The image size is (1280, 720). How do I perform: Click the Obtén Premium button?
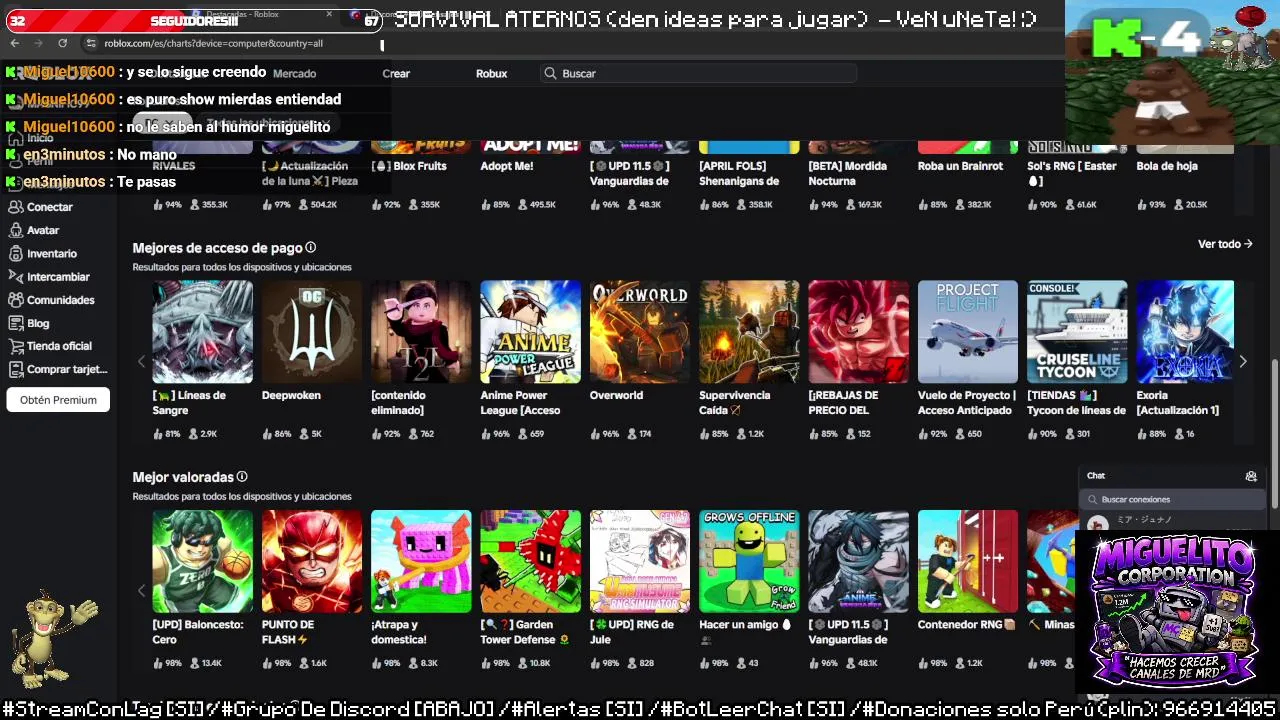[58, 400]
